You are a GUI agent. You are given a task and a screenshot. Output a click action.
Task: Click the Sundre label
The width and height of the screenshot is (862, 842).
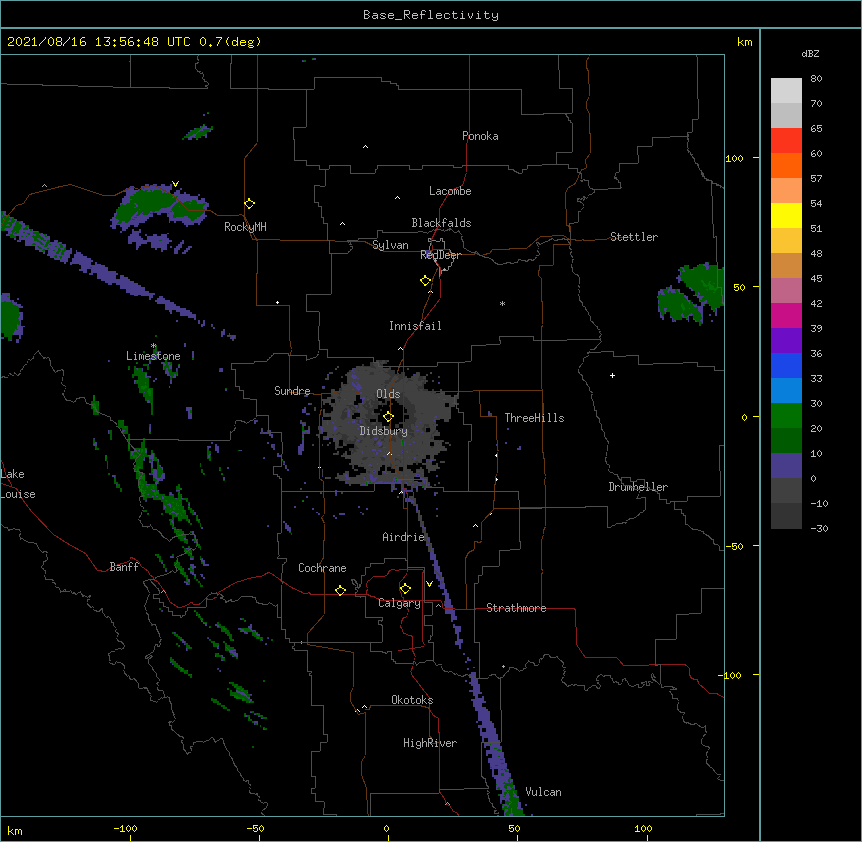point(292,391)
